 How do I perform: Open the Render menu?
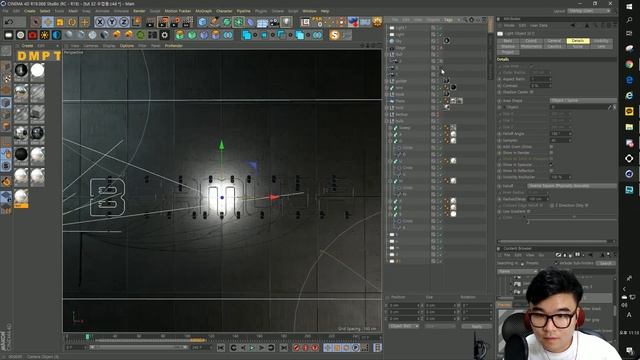139,11
